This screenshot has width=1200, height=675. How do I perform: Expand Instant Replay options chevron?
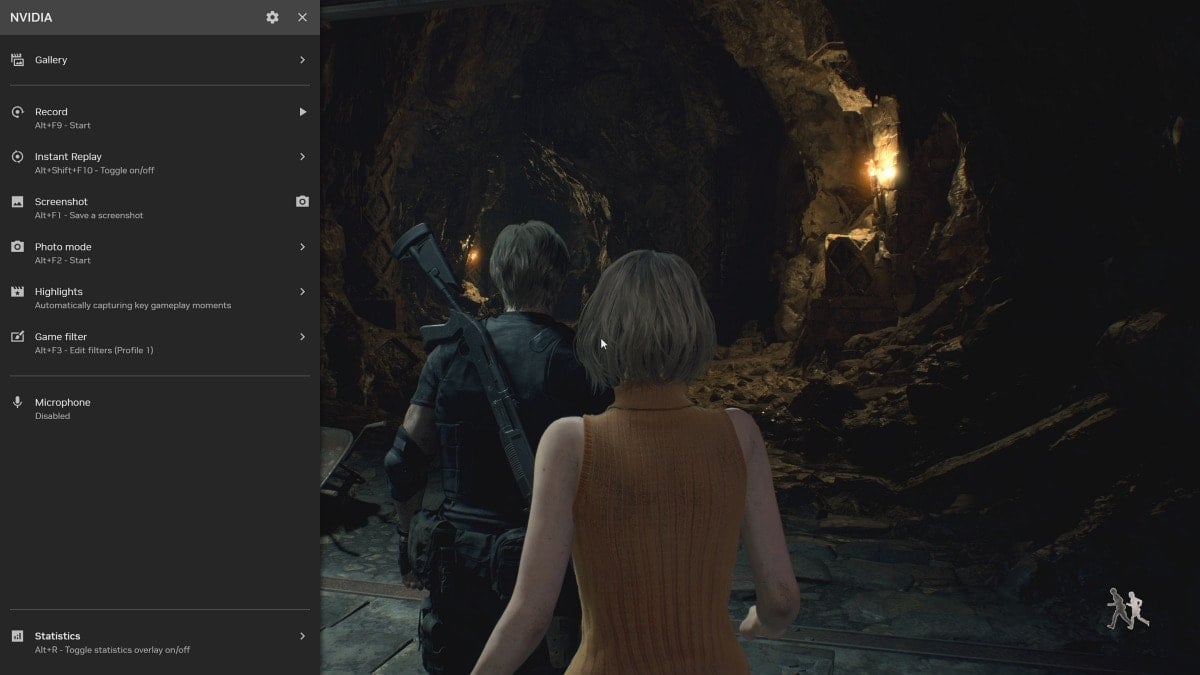coord(302,157)
